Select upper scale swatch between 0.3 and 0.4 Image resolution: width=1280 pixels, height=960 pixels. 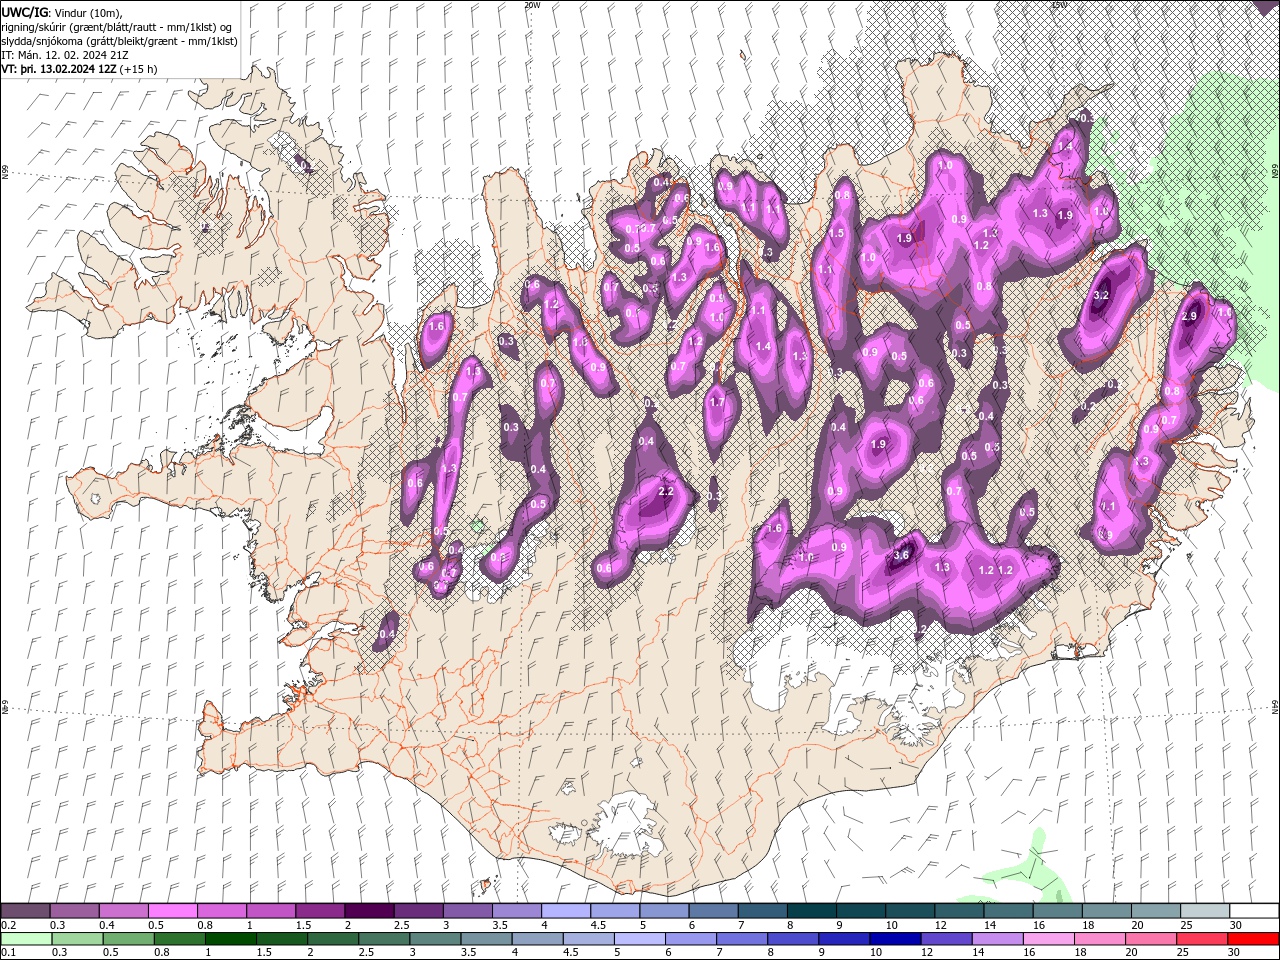tap(74, 911)
